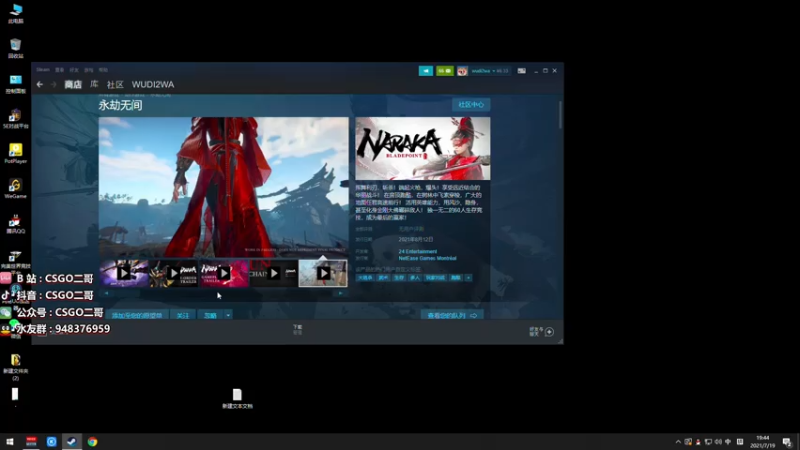Image resolution: width=800 pixels, height=450 pixels.
Task: Click the red app on taskbar
Action: [31, 442]
